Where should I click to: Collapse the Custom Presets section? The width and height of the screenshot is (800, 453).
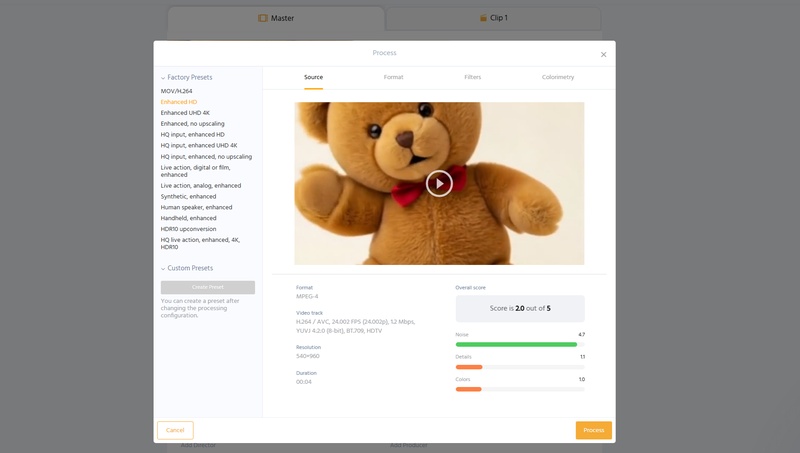click(163, 268)
